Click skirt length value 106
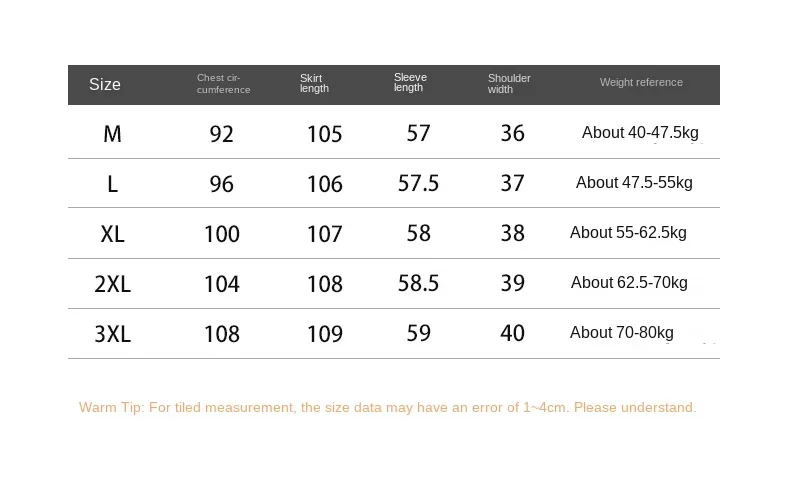 (x=325, y=184)
